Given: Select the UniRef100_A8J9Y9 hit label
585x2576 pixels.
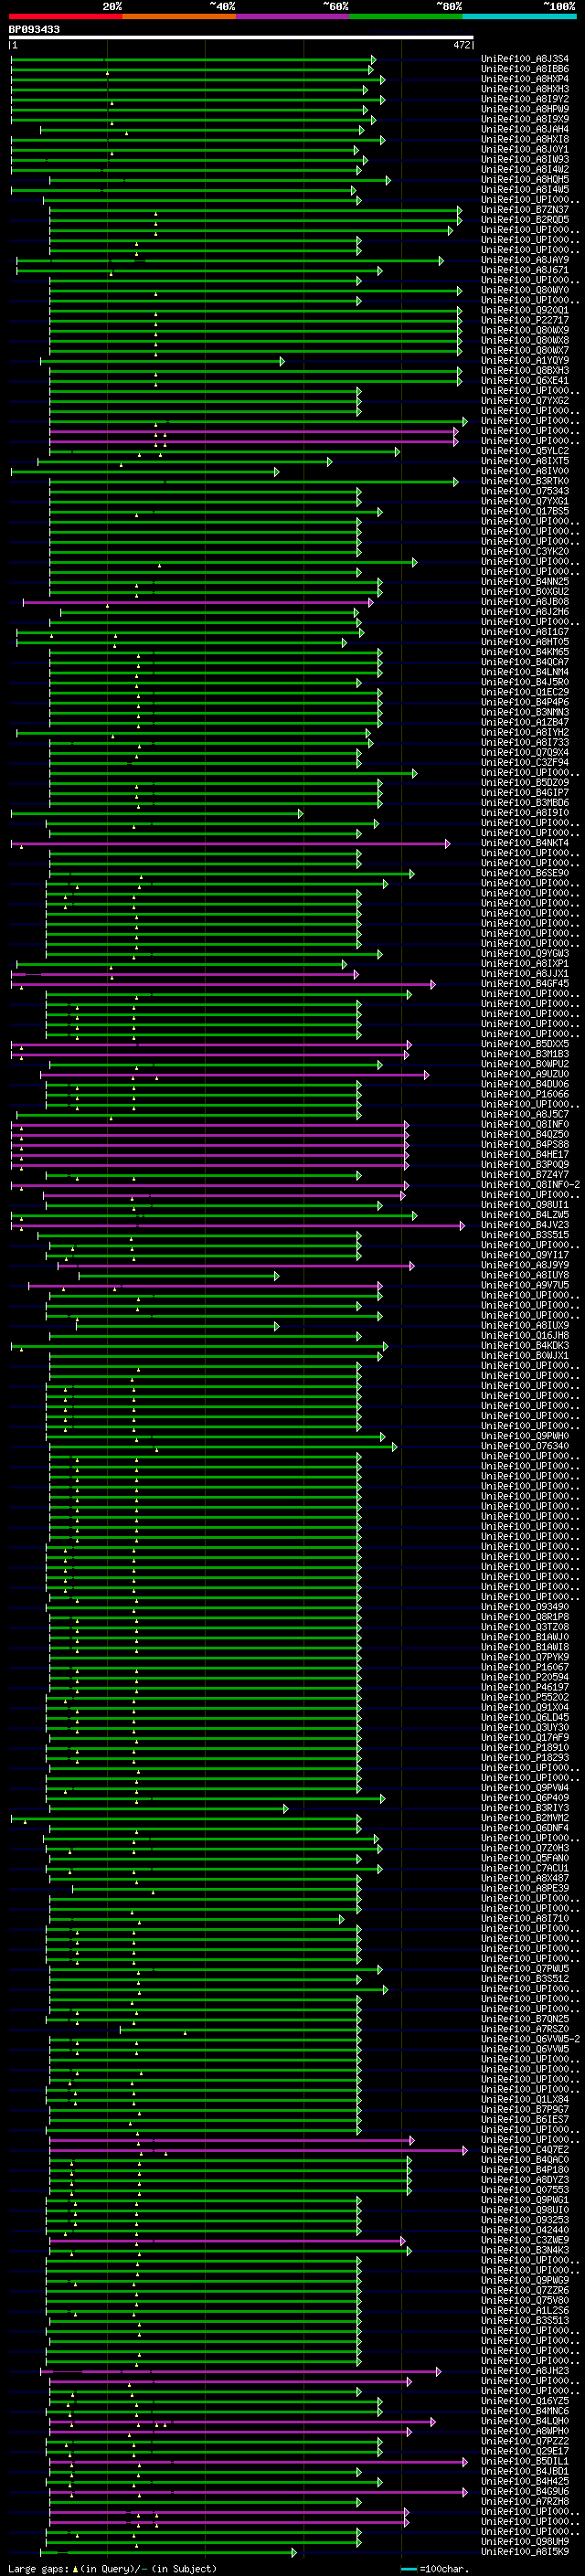Looking at the screenshot, I should tap(525, 1265).
